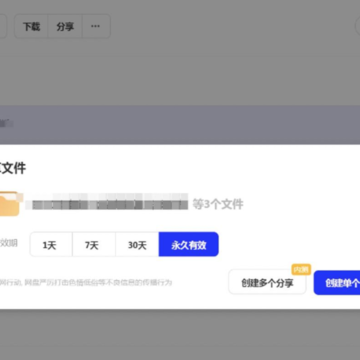Click the 下载 button in the toolbar
This screenshot has width=360, height=360.
(x=31, y=26)
